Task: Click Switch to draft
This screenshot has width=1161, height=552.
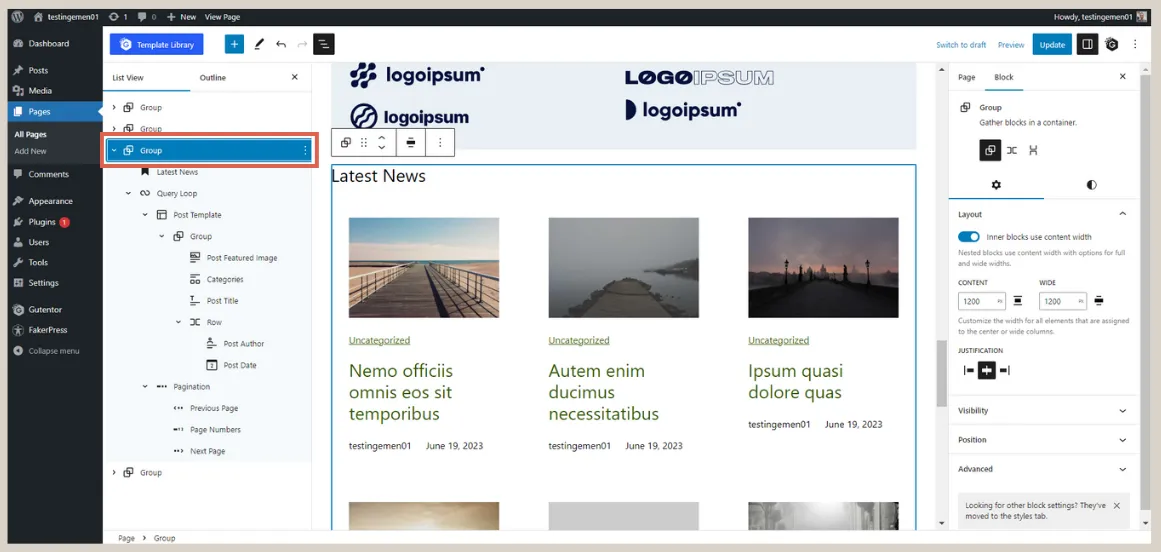Action: (961, 44)
